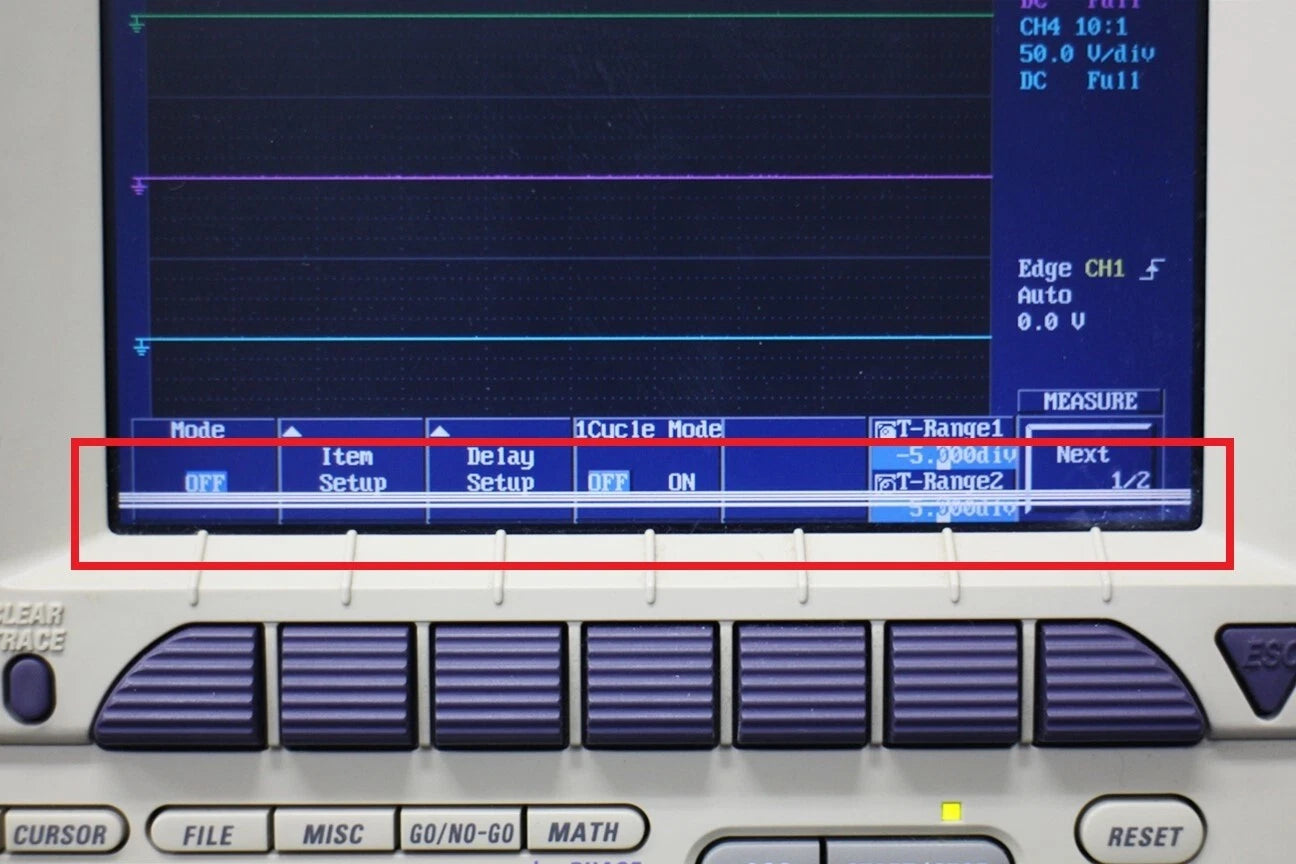Select the MATH key
This screenshot has height=864, width=1296.
[585, 831]
